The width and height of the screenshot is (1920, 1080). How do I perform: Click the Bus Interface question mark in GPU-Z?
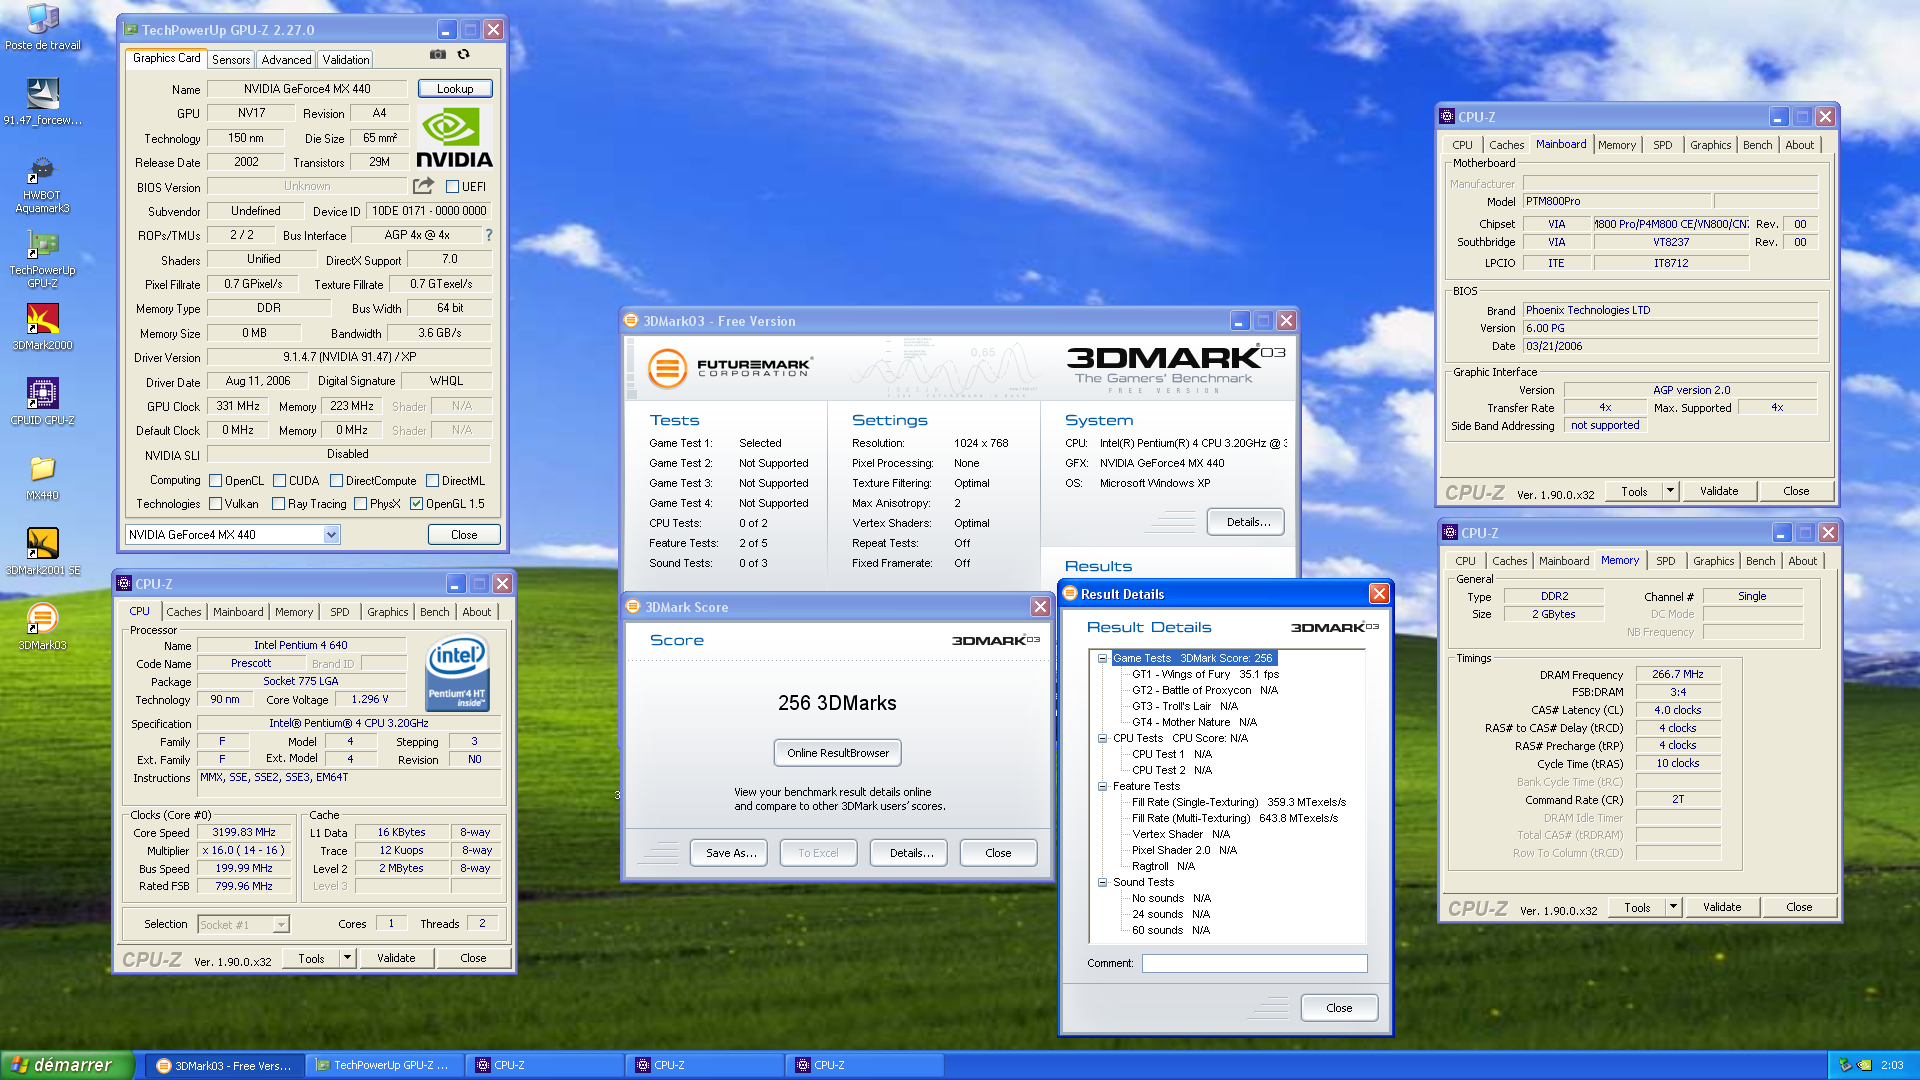point(489,235)
